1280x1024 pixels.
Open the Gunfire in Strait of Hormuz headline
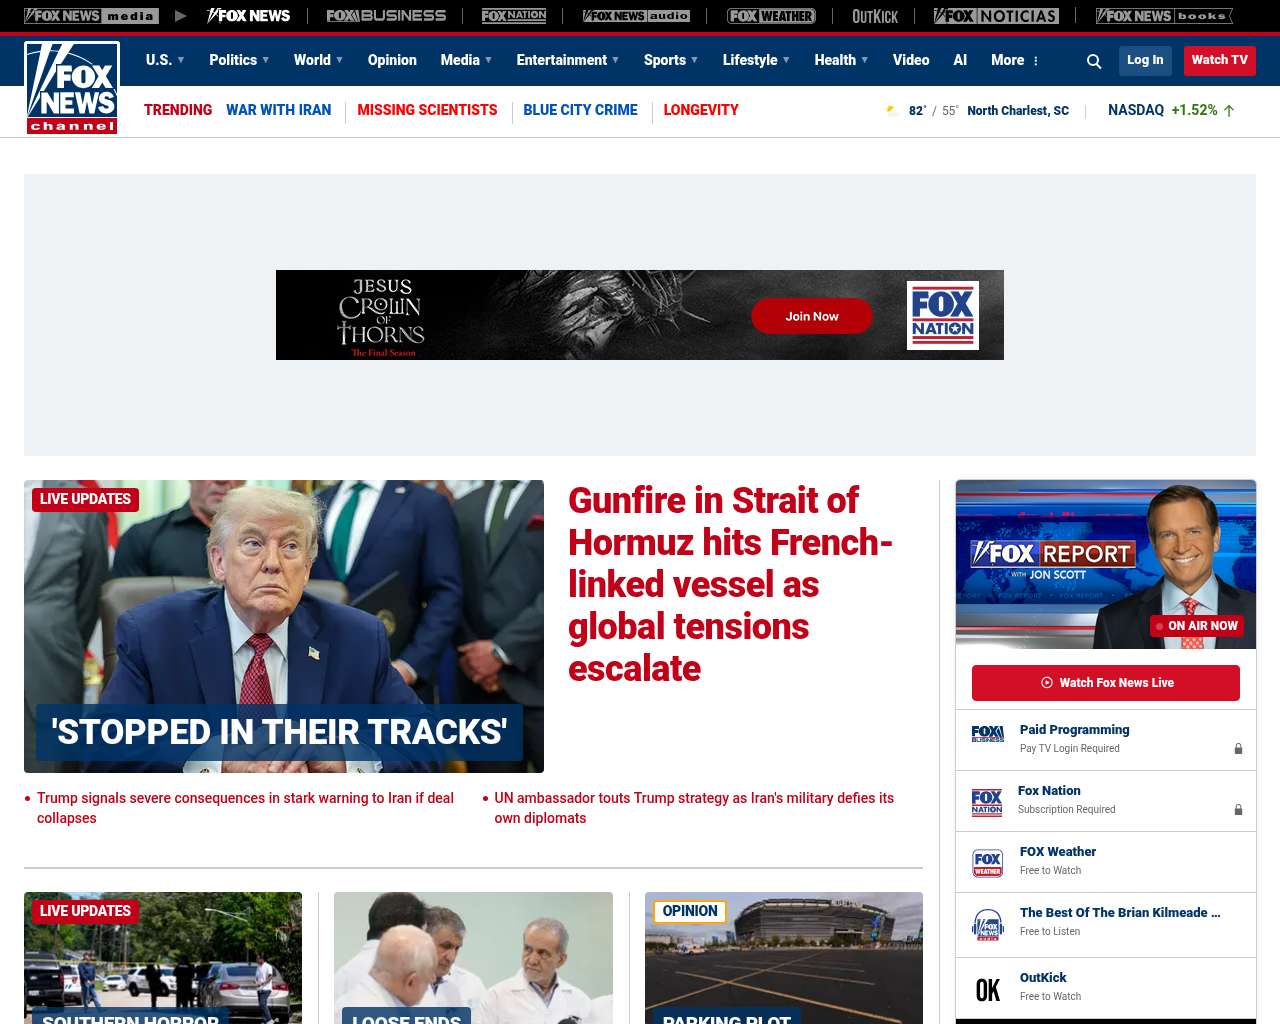pyautogui.click(x=731, y=584)
